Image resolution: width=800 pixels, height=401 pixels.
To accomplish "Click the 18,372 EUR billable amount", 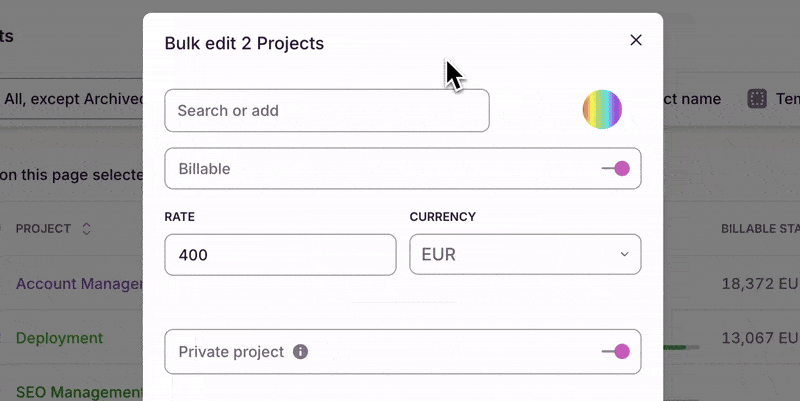I will pyautogui.click(x=760, y=284).
